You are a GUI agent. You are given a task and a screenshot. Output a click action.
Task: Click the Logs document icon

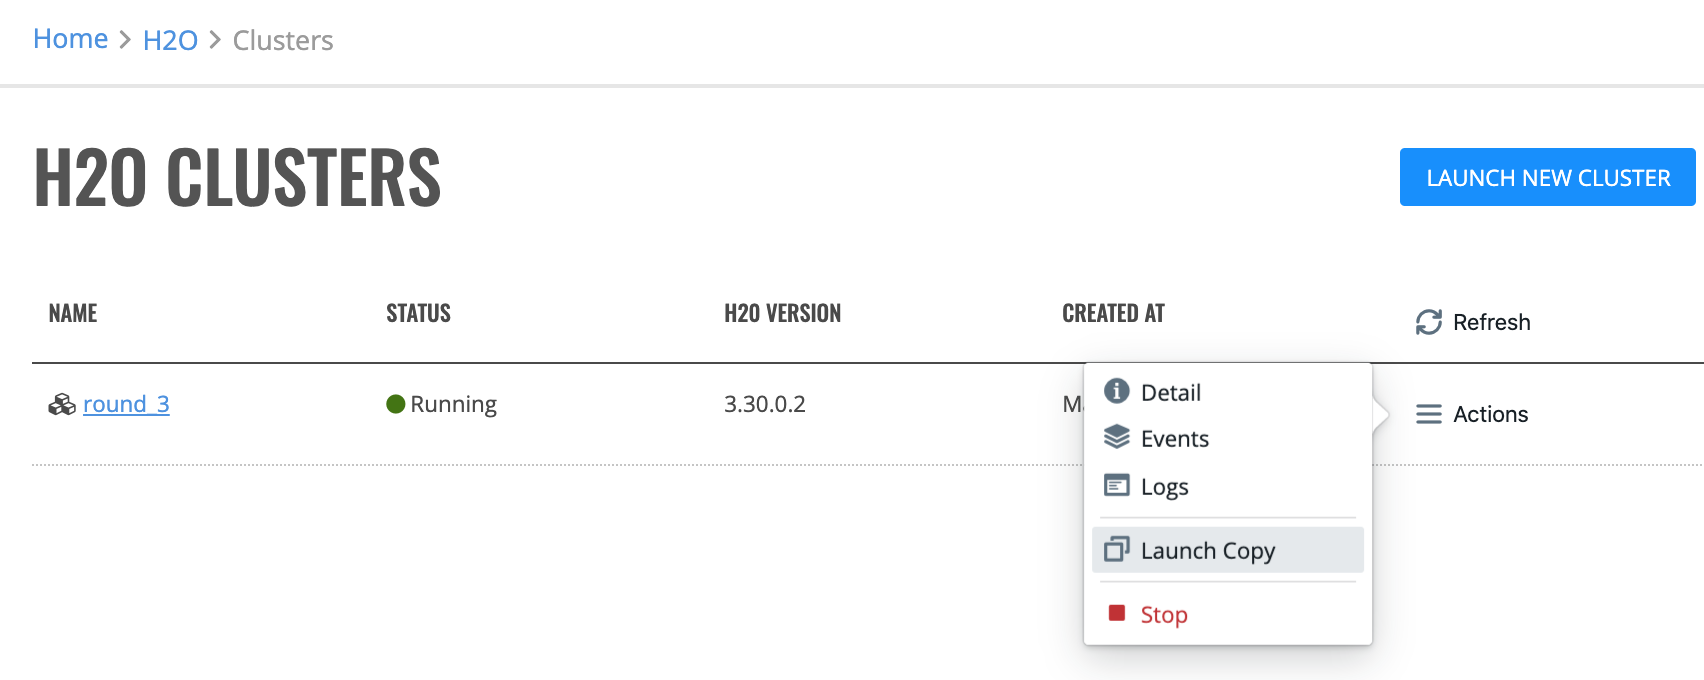[x=1116, y=485]
